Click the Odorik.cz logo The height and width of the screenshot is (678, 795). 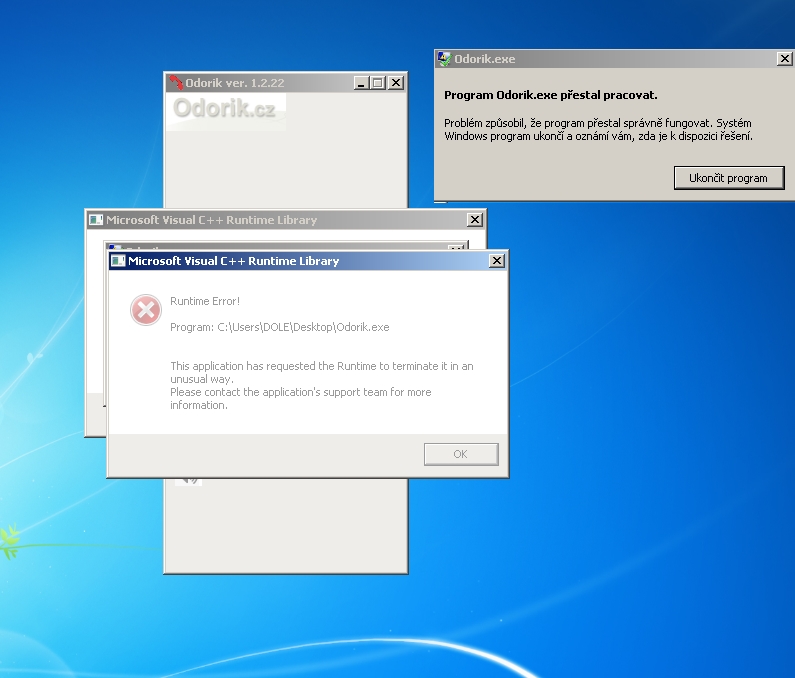226,112
